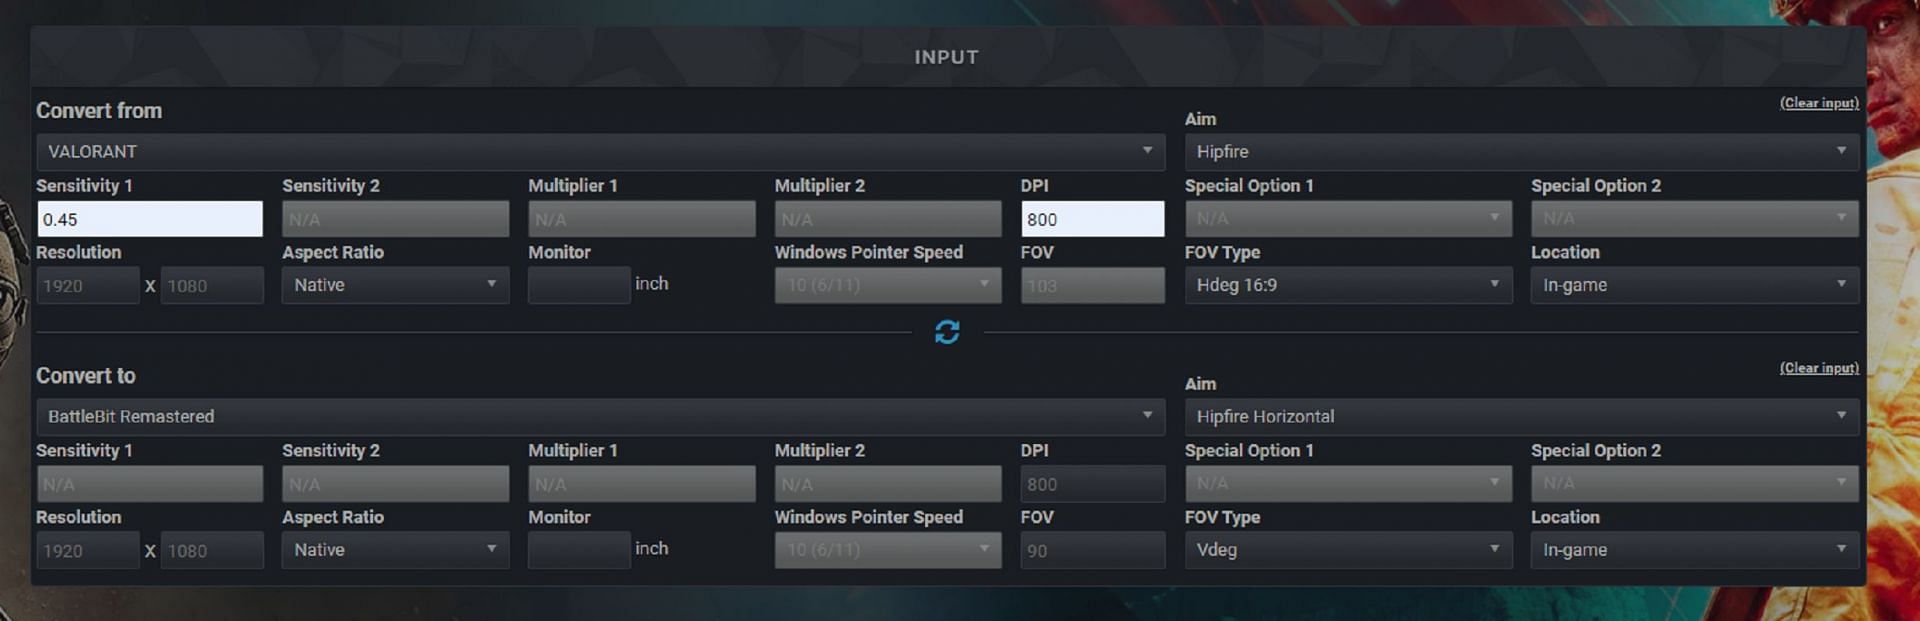Open the Vdeg FOV Type dropdown

1348,550
